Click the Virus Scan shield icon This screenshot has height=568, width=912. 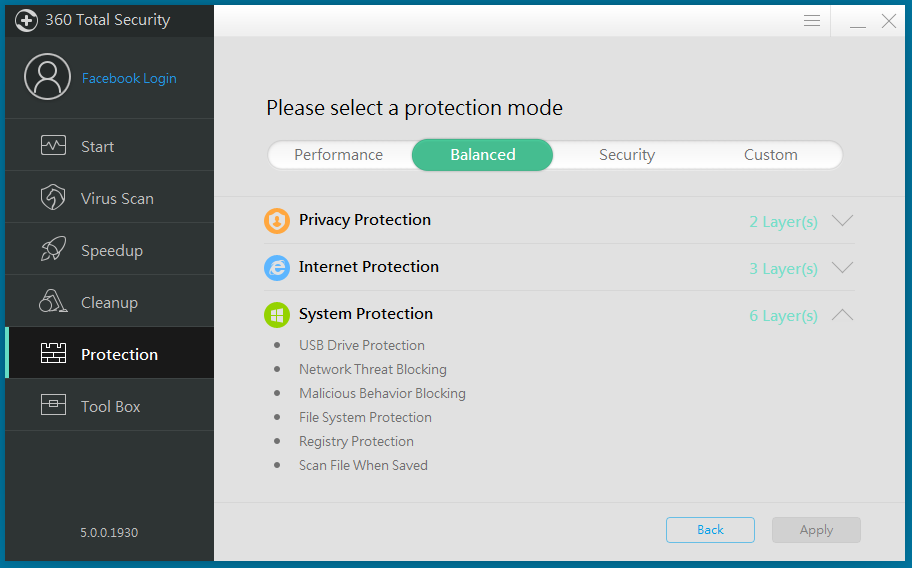53,198
